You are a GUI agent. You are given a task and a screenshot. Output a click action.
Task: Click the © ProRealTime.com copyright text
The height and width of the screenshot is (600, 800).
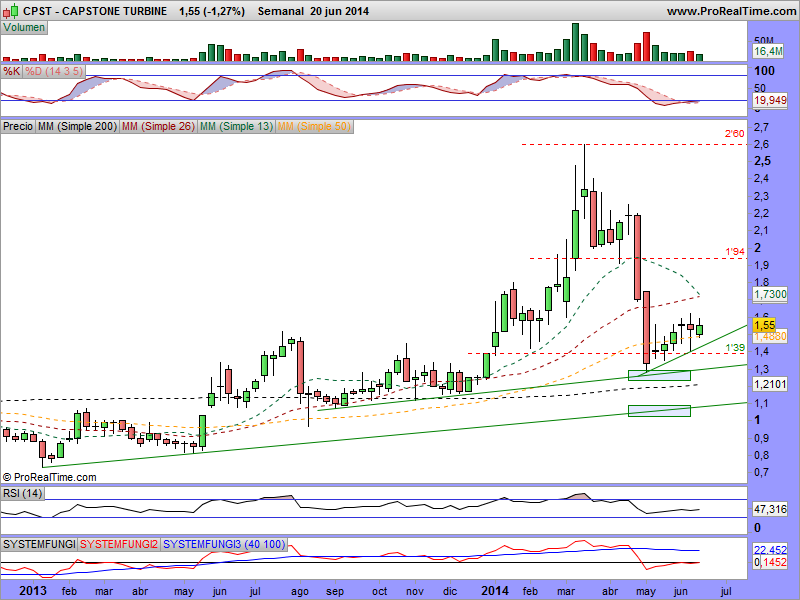click(49, 477)
